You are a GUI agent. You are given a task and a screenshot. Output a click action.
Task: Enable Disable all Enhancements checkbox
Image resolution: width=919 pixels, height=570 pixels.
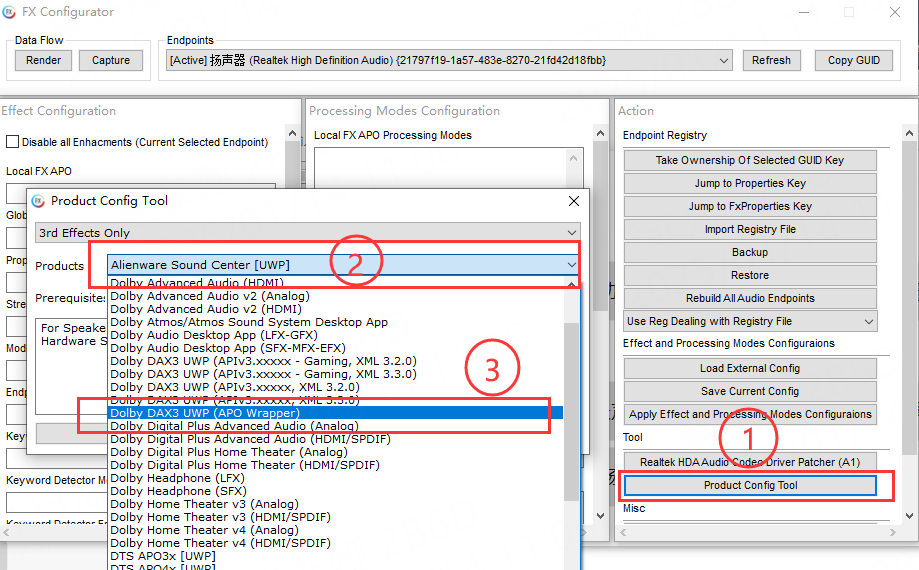[13, 142]
